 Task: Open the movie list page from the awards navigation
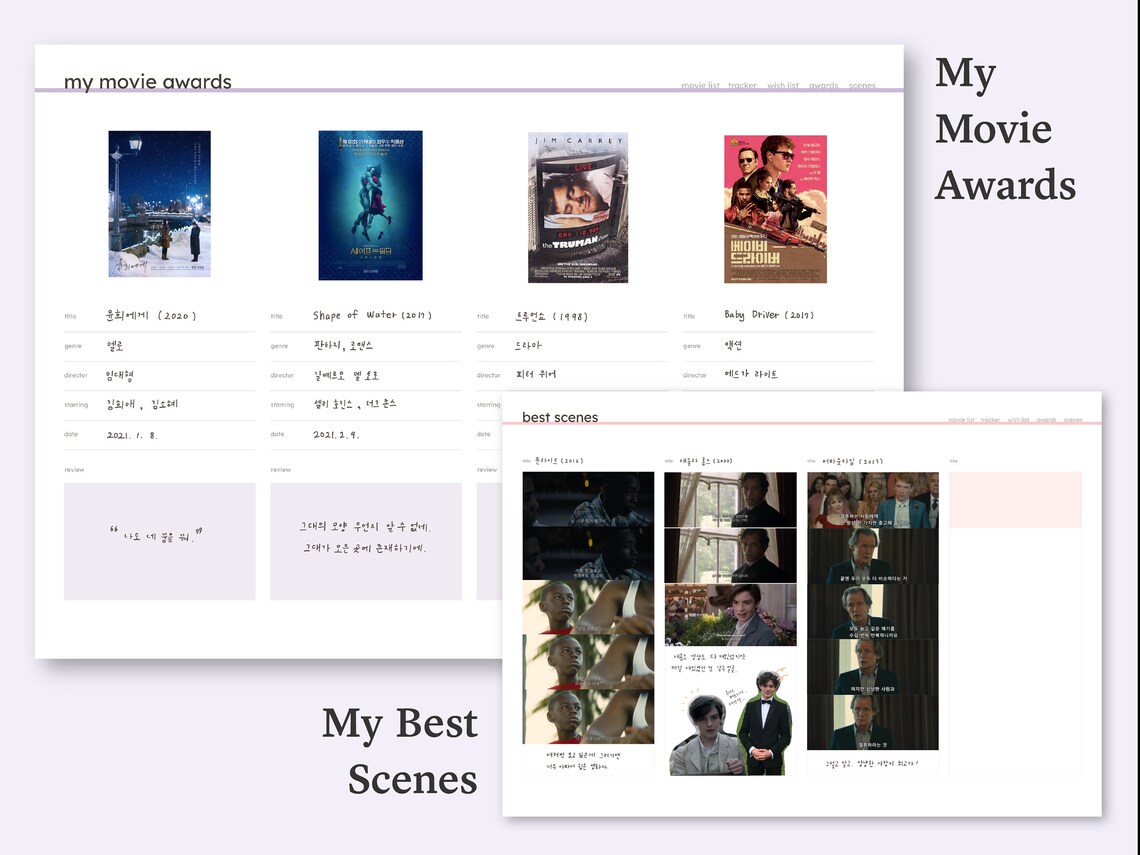(x=700, y=84)
